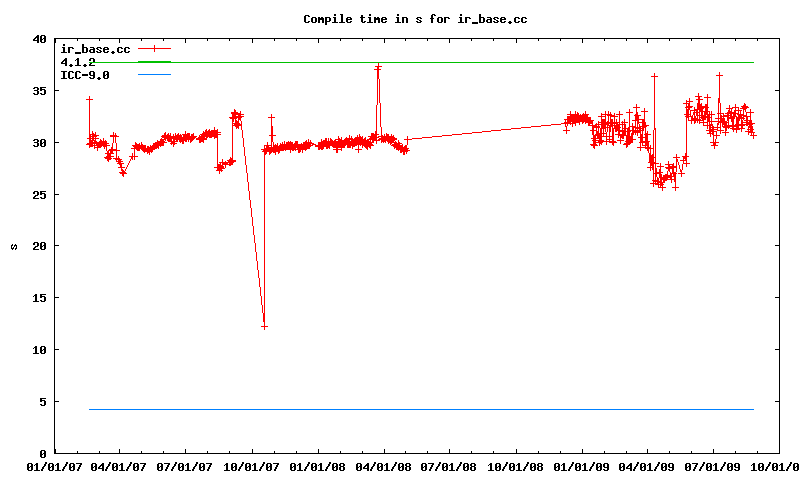
Task: Select the ir_base.cc legend label
Action: pos(95,48)
